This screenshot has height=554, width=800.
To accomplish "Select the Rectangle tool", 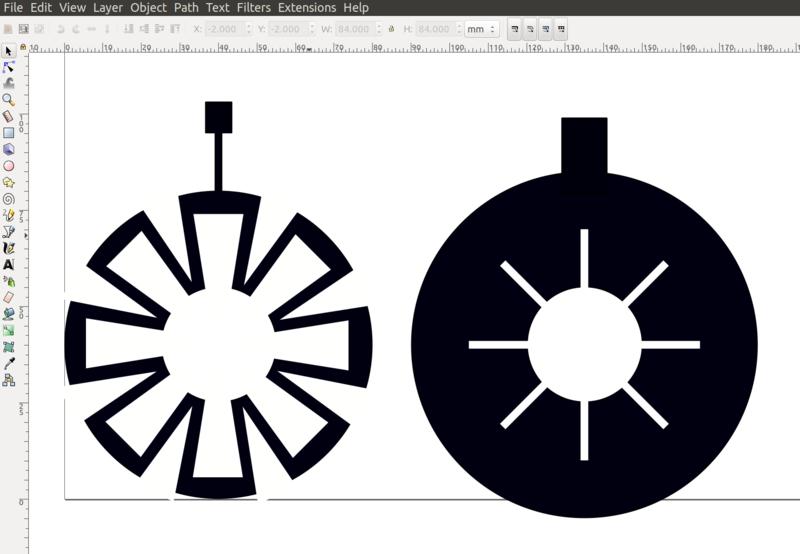I will pyautogui.click(x=8, y=133).
